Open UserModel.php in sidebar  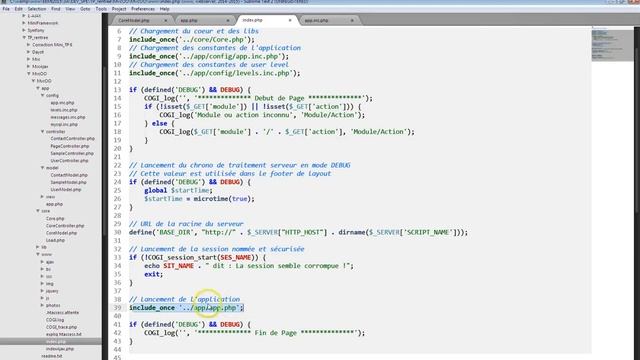click(66, 190)
